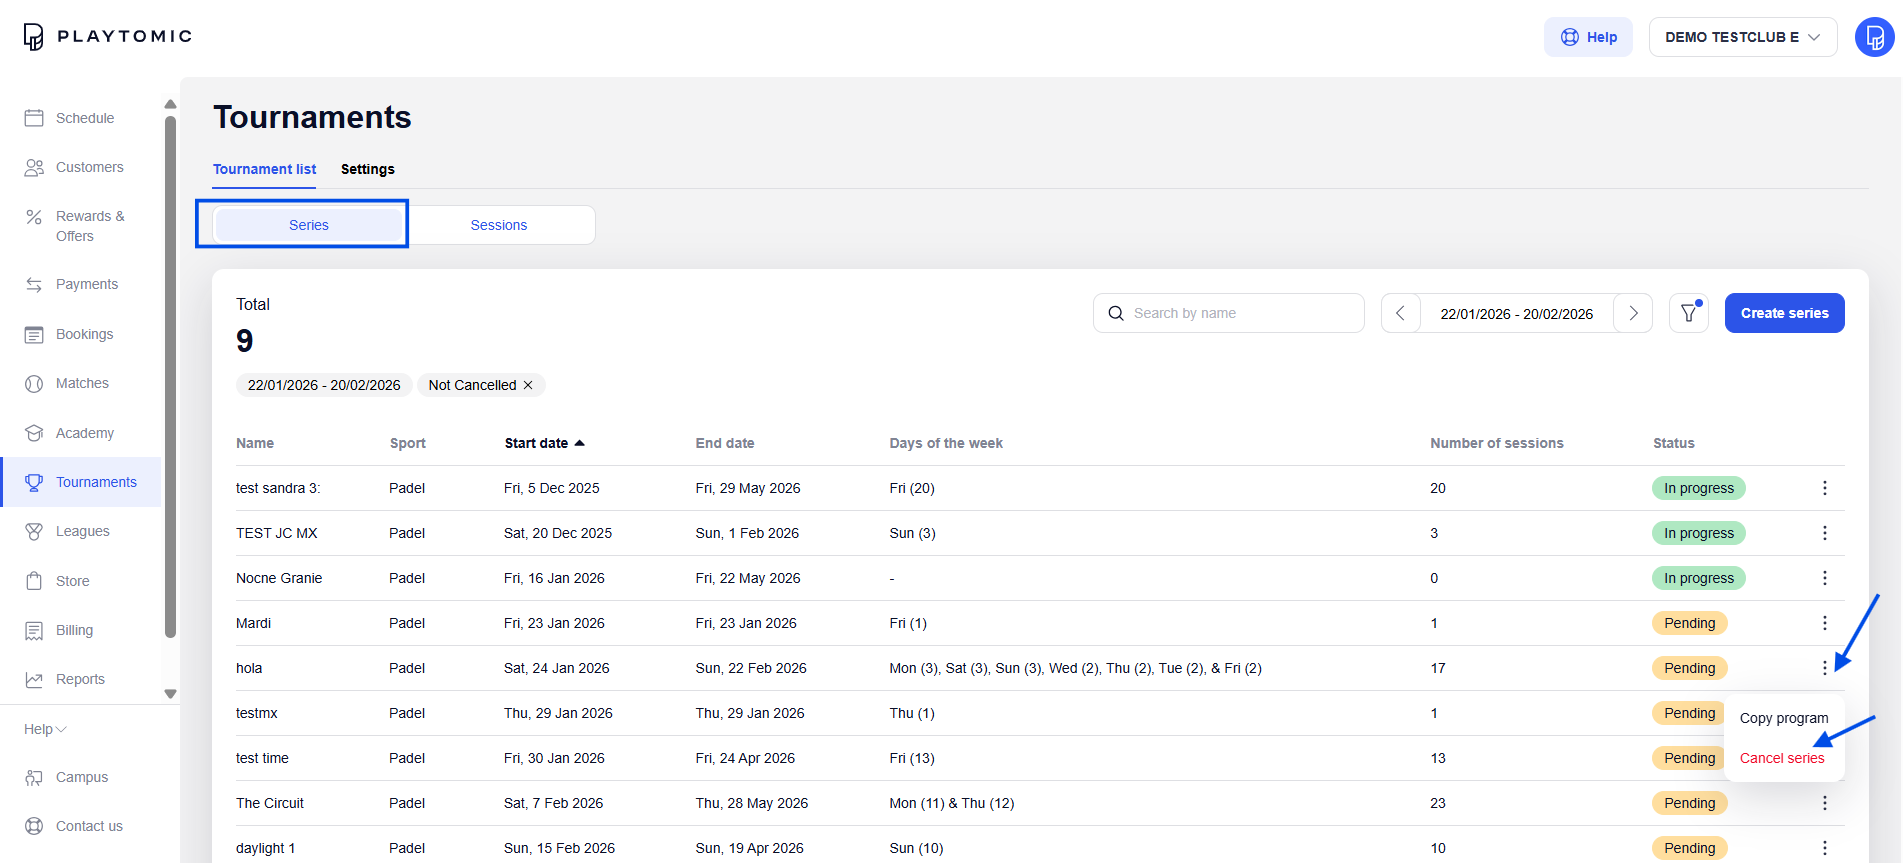Expand the Help section in sidebar
1903x863 pixels.
pyautogui.click(x=45, y=729)
